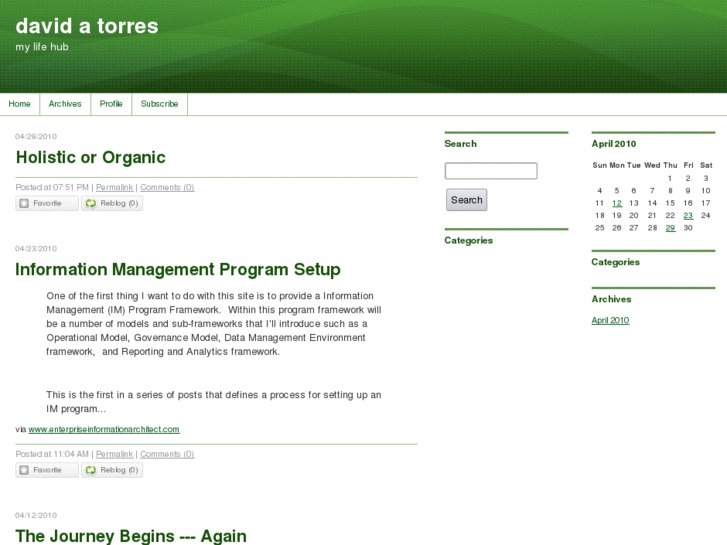Open Permalink for the 11:04 AM post
This screenshot has width=727, height=545.
click(x=115, y=454)
